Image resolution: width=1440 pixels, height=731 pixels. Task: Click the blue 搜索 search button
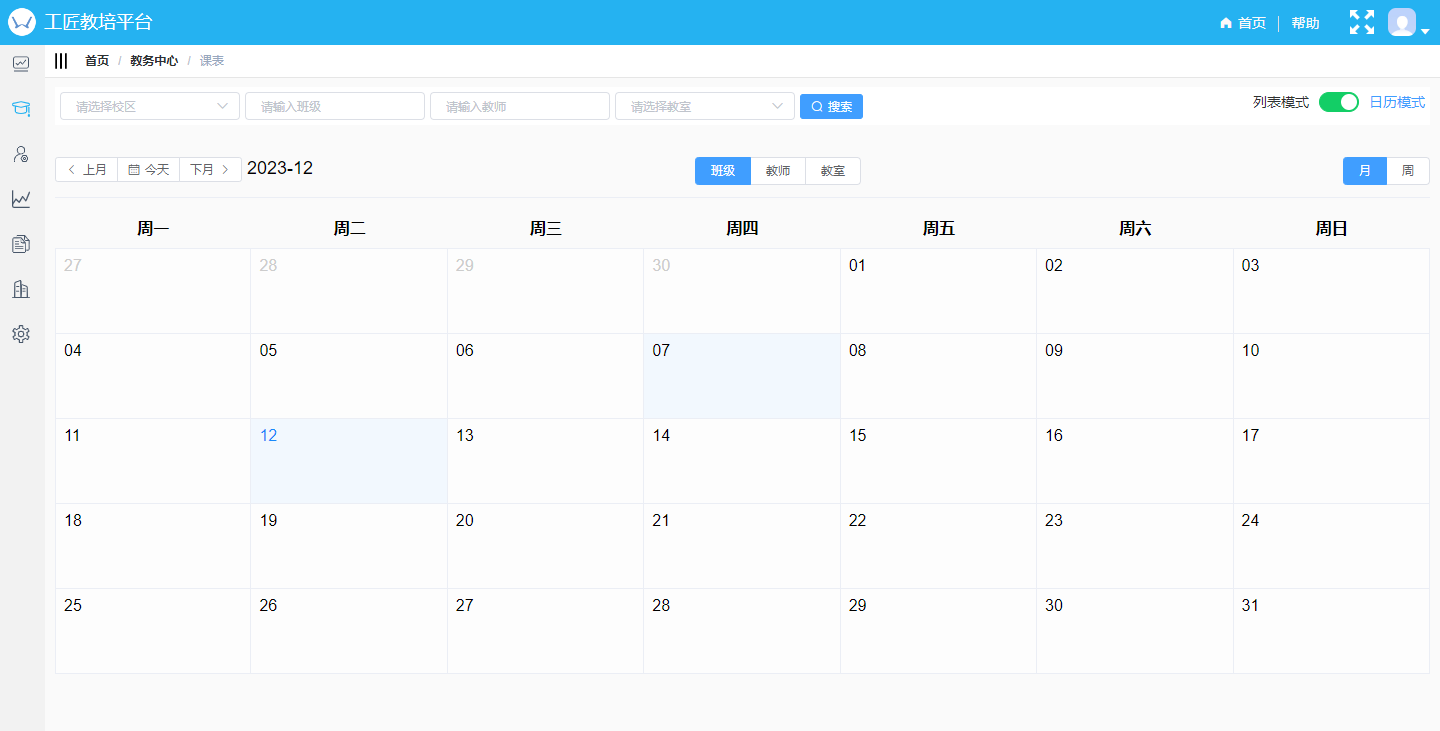point(831,107)
